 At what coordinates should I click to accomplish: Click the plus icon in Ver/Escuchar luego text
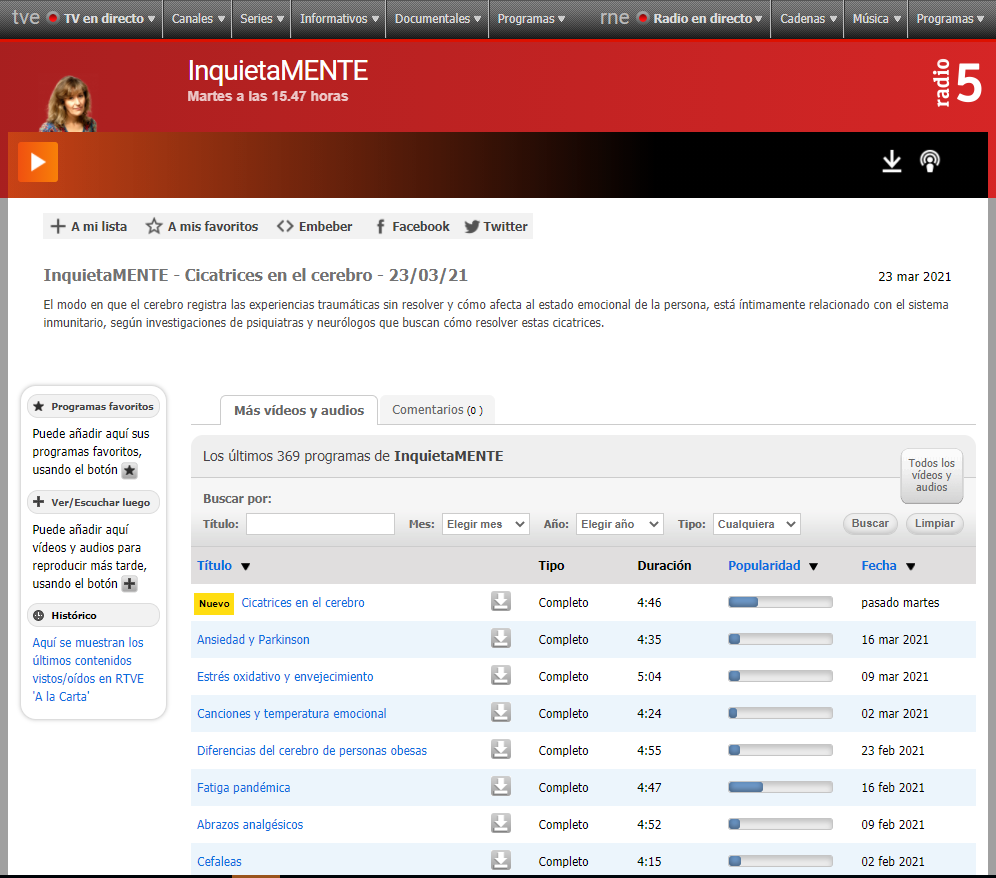[x=130, y=584]
